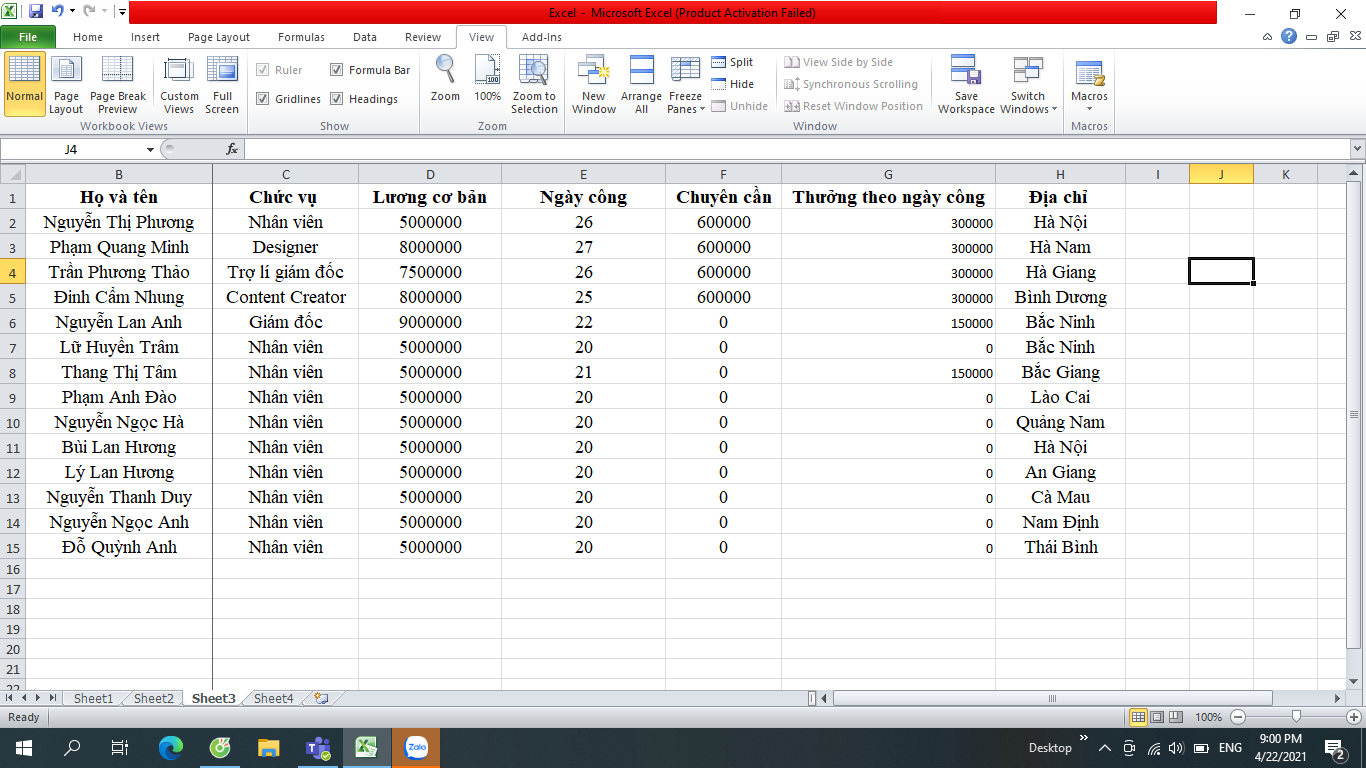Click the horizontal scrollbar thumb
1366x768 pixels.
[1053, 698]
